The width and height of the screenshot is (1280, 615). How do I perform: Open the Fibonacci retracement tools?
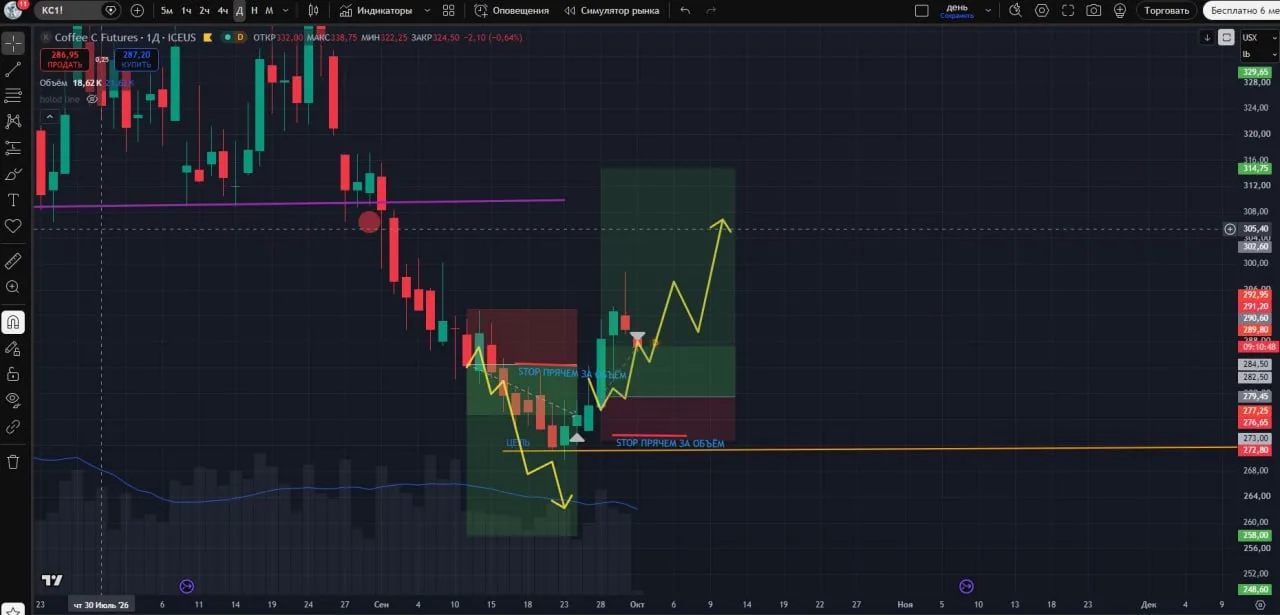[13, 96]
